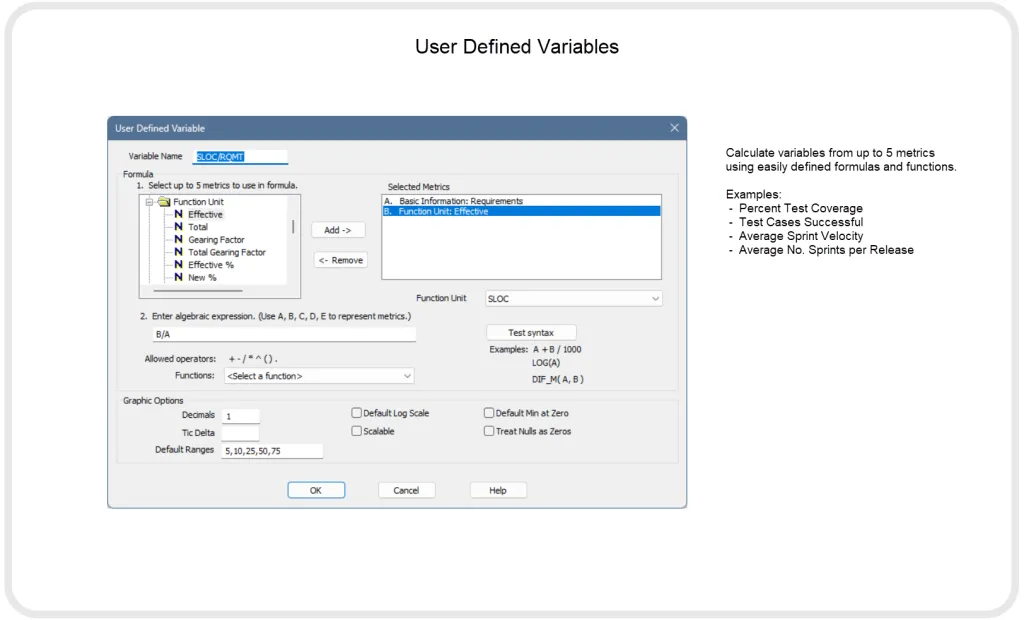The image size is (1024, 620).
Task: Toggle the Scalable checkbox
Action: tap(357, 431)
